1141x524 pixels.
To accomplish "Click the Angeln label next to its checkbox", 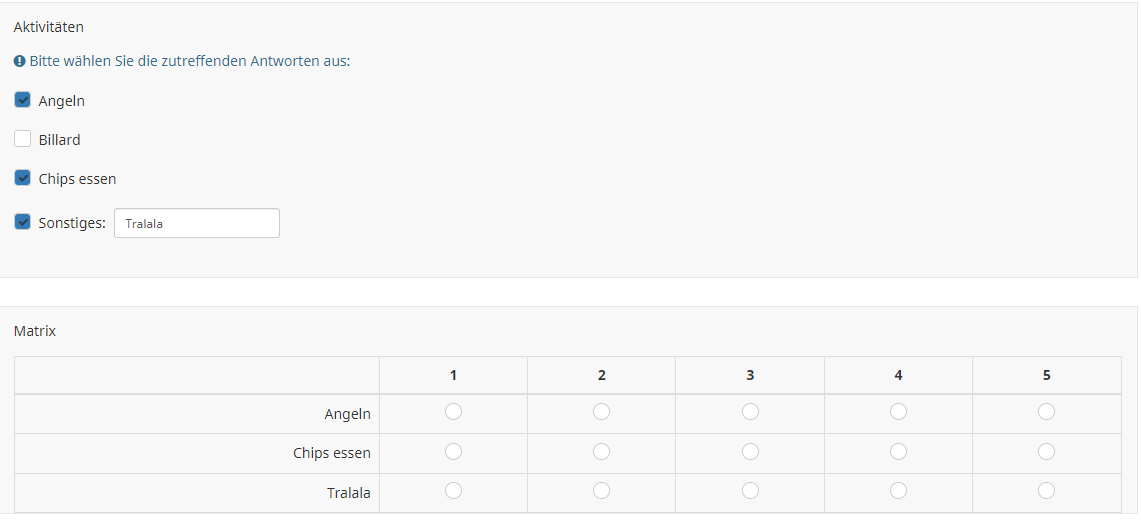I will pyautogui.click(x=61, y=101).
